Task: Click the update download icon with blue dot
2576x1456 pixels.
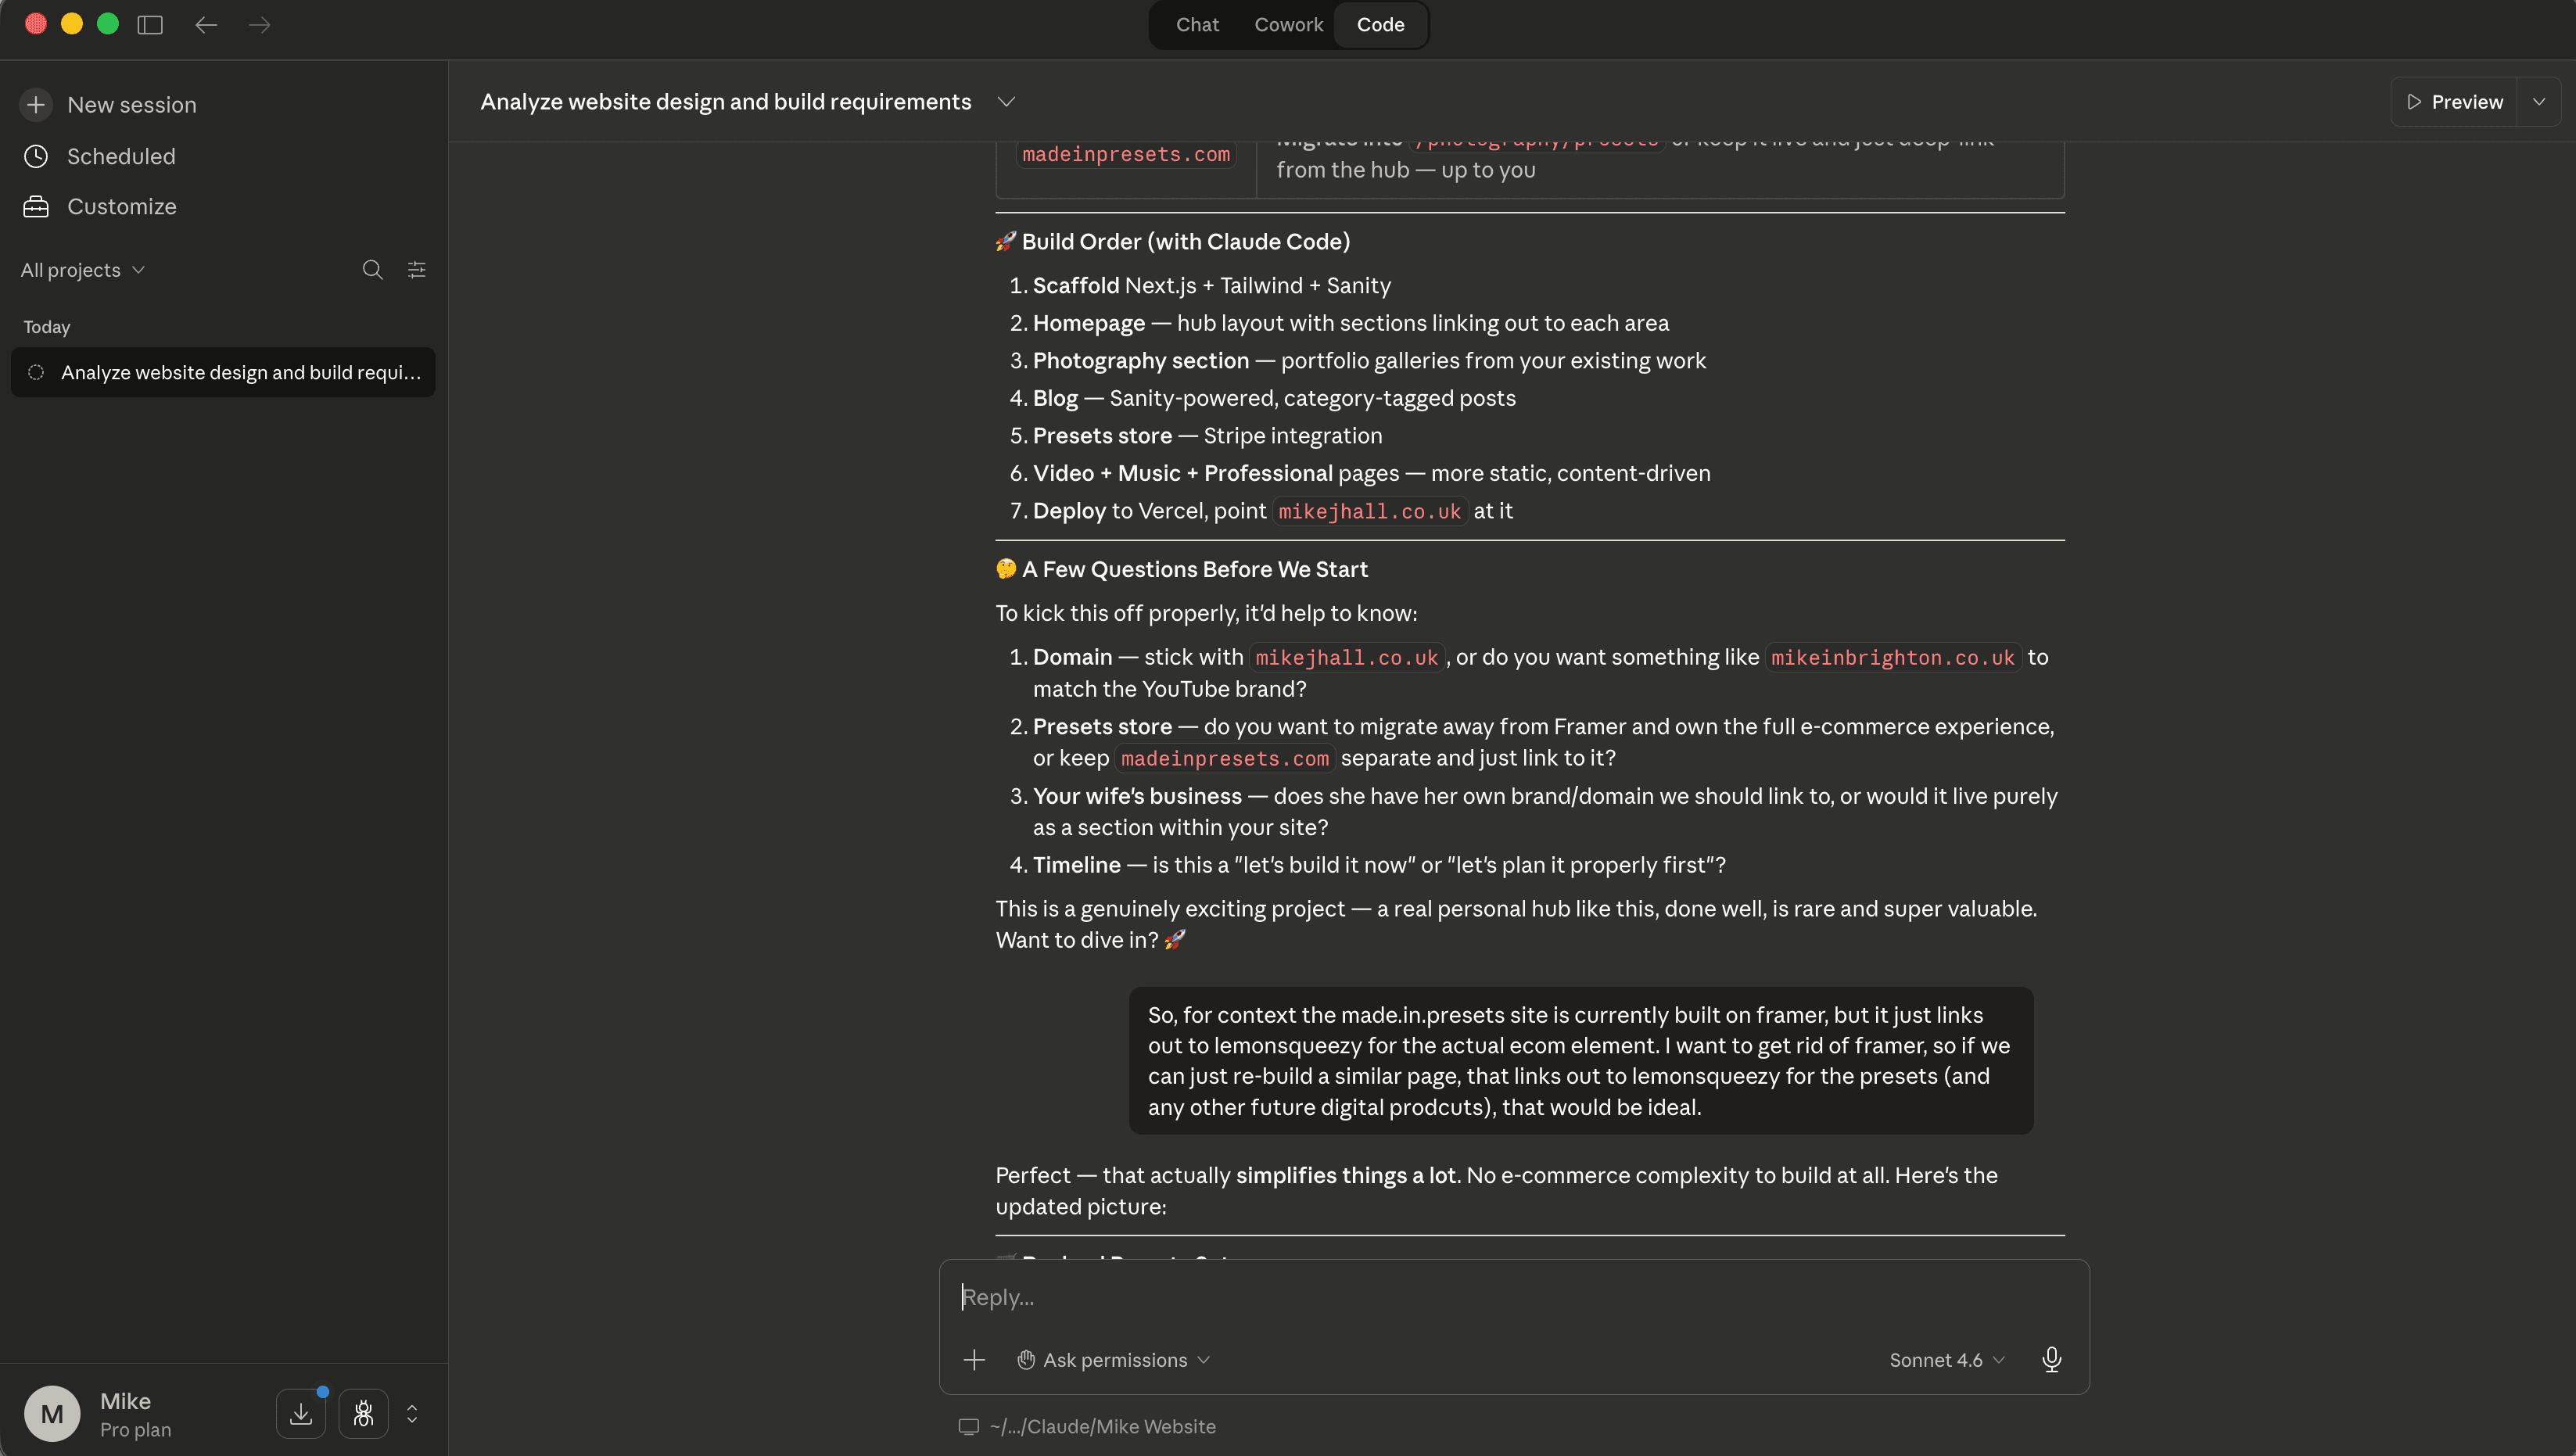Action: (x=301, y=1413)
